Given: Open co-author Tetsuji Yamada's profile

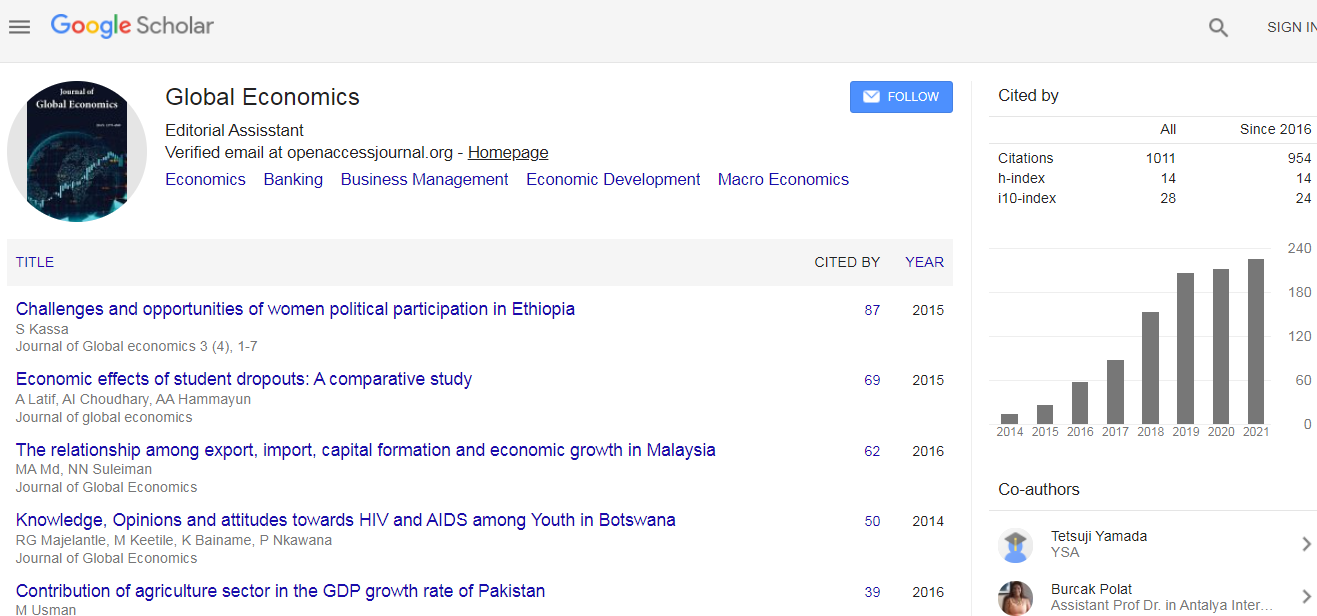Looking at the screenshot, I should (x=1099, y=536).
